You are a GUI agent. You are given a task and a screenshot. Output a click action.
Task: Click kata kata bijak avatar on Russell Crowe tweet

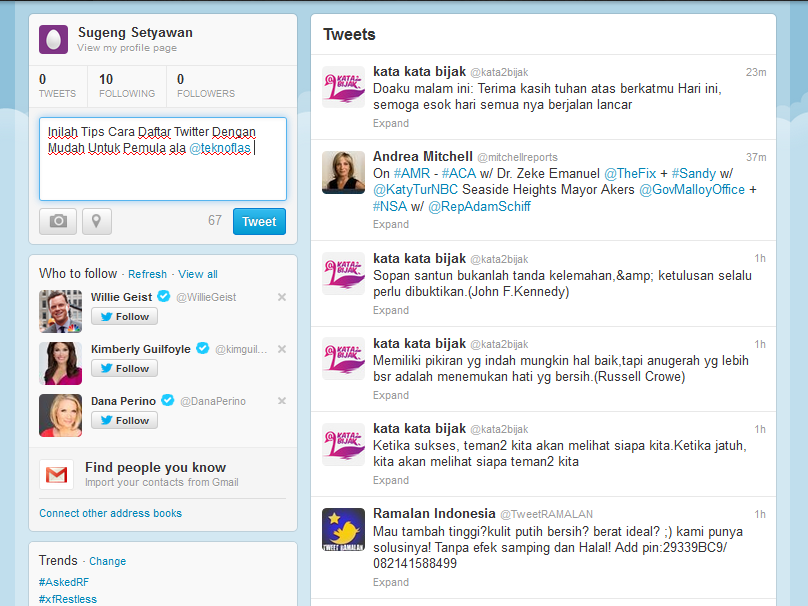click(x=343, y=358)
